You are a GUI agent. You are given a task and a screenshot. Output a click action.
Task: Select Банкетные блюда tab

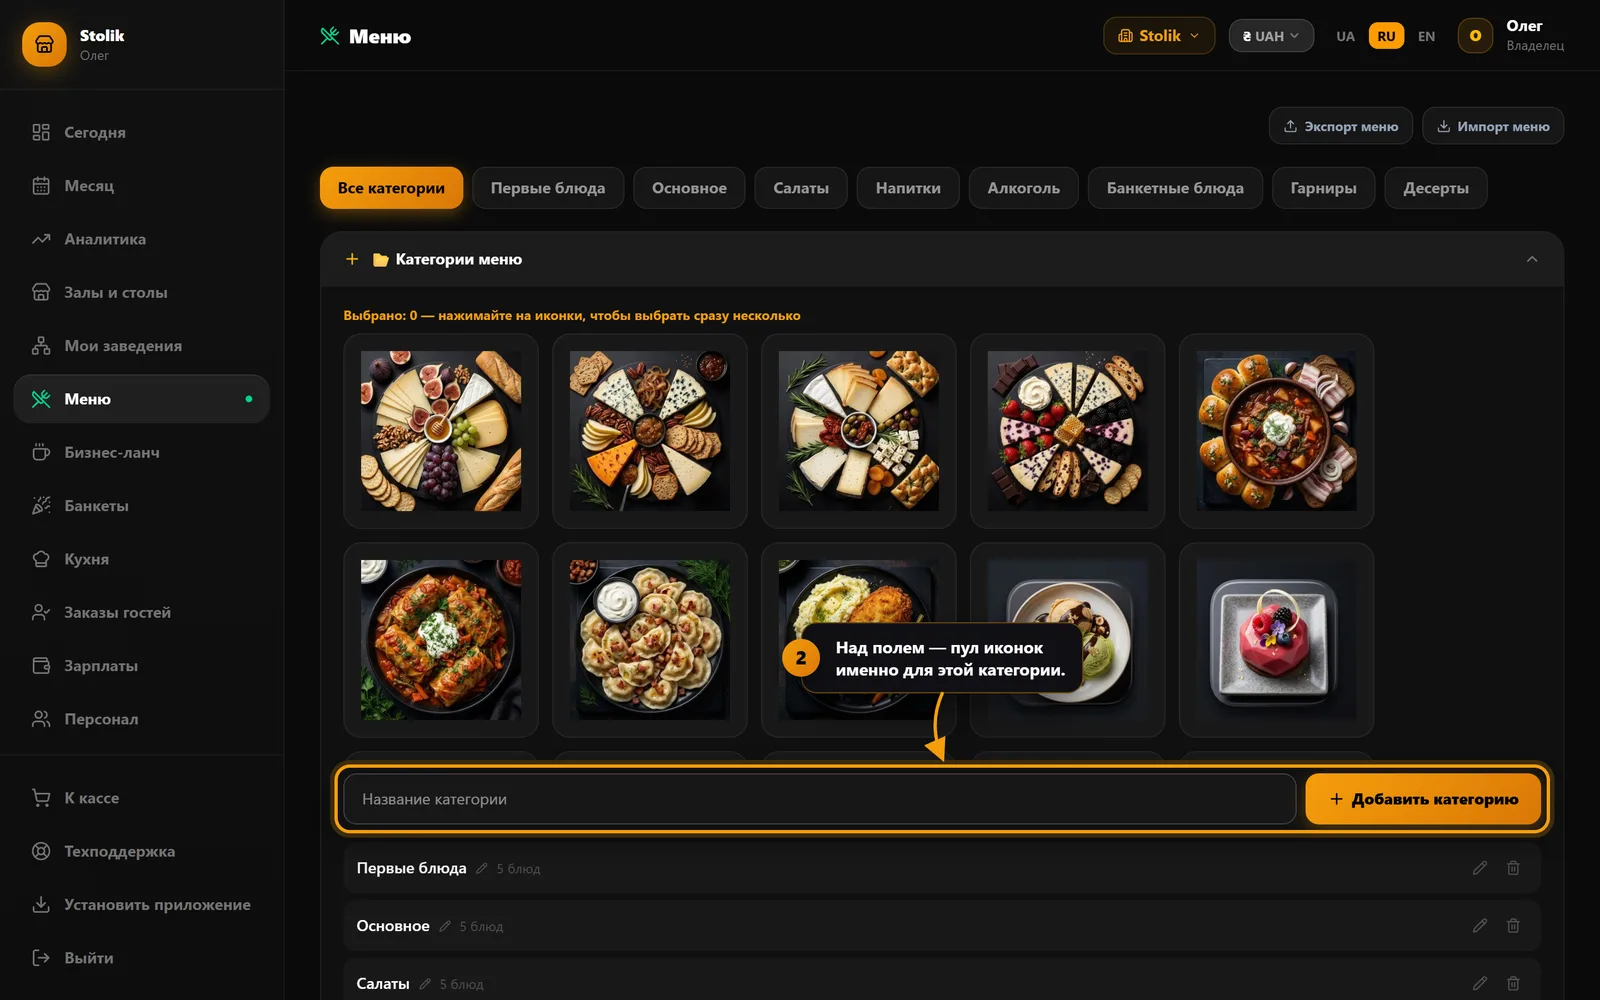(1175, 188)
